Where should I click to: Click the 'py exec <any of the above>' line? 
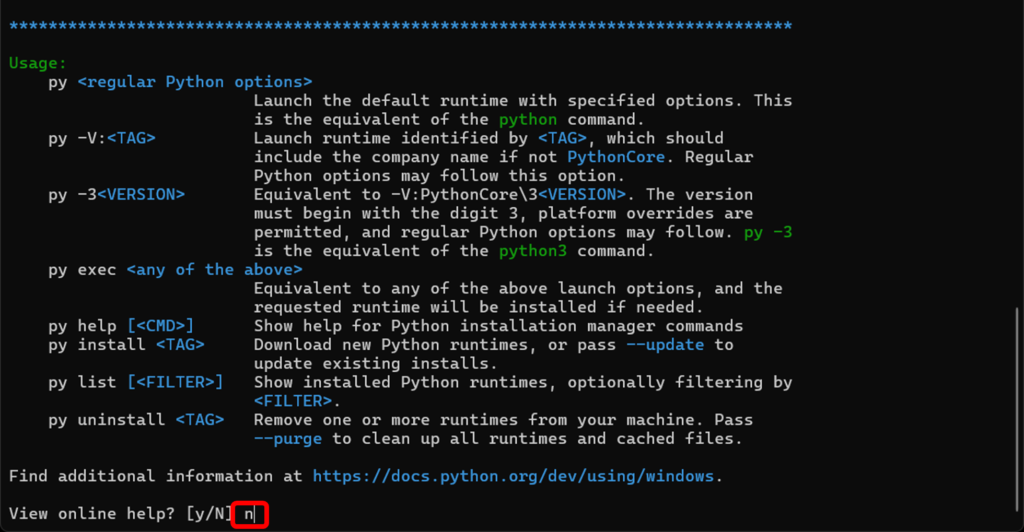pyautogui.click(x=175, y=270)
